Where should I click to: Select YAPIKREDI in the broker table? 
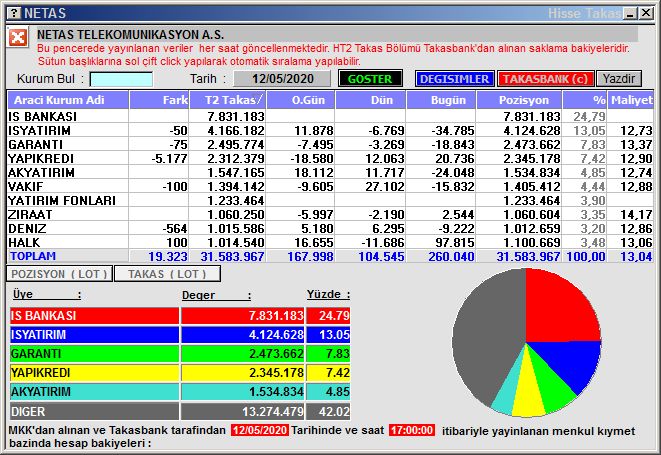pyautogui.click(x=41, y=159)
